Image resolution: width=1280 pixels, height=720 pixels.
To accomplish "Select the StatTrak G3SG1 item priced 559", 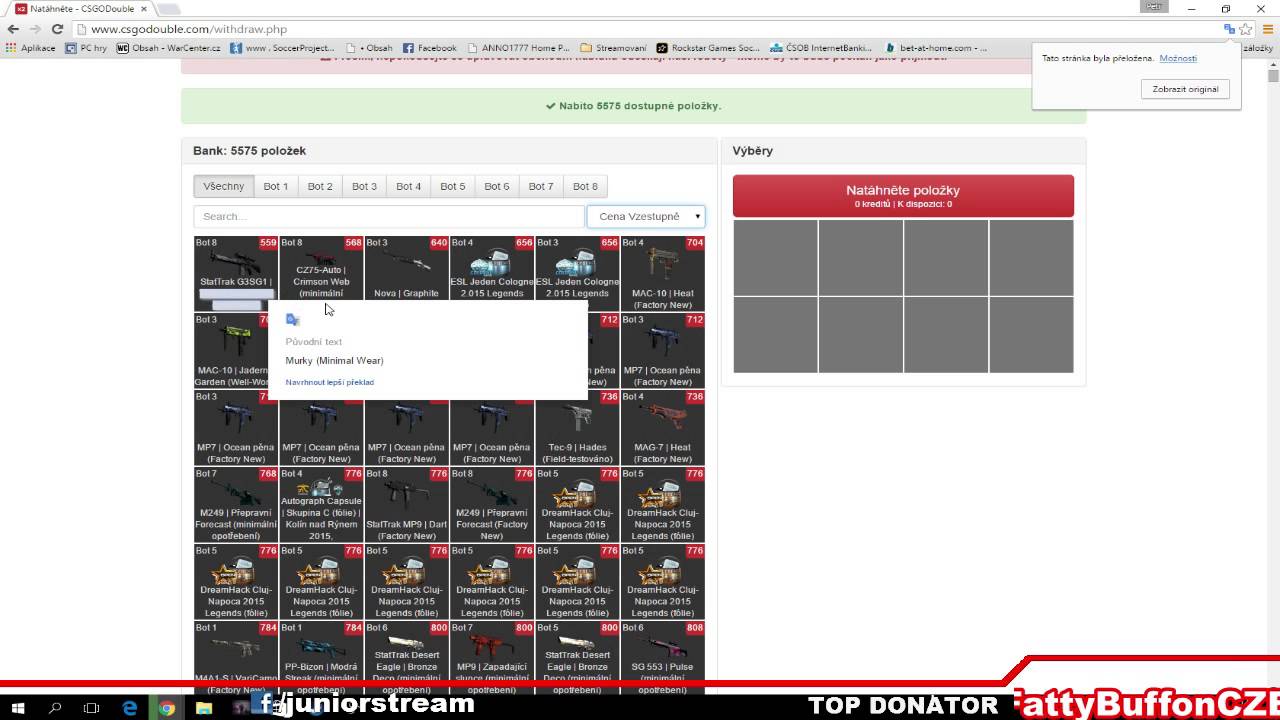I will click(x=236, y=273).
